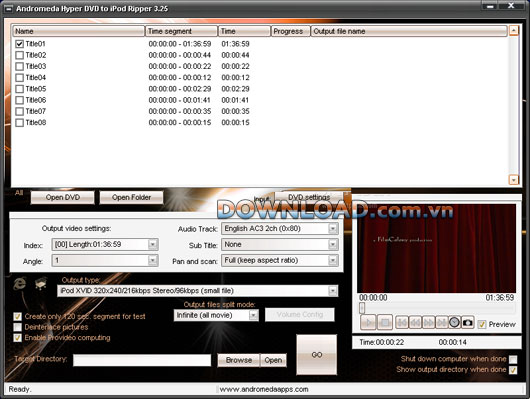Click the Progress column header

(290, 31)
